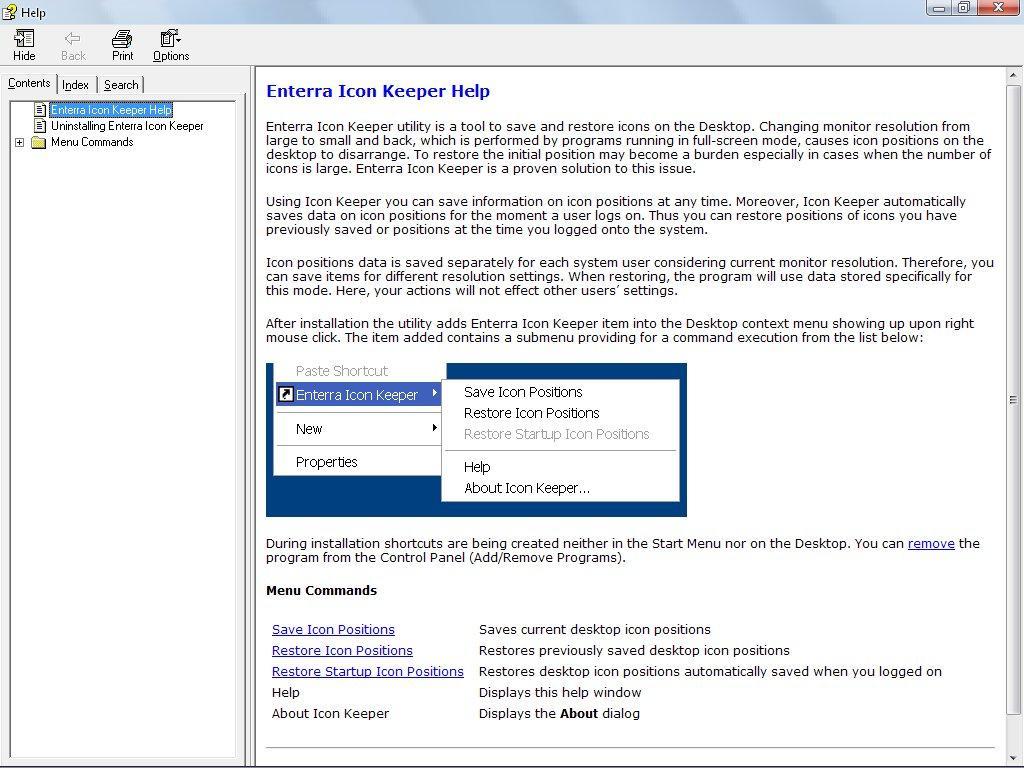The image size is (1024, 768).
Task: Click 'Displays the About dialog' text
Action: [559, 713]
